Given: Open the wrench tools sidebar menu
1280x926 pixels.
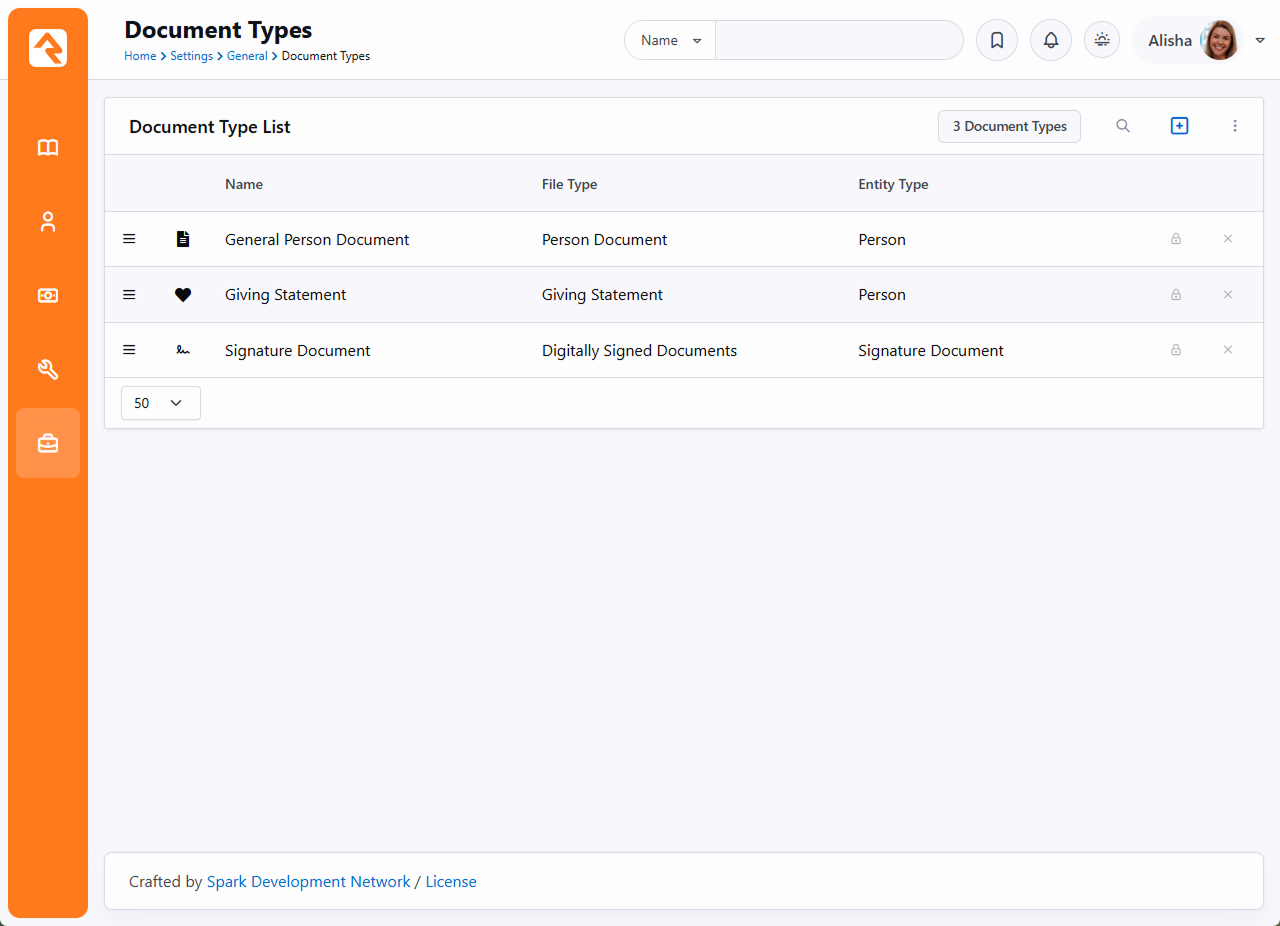Looking at the screenshot, I should click(48, 370).
